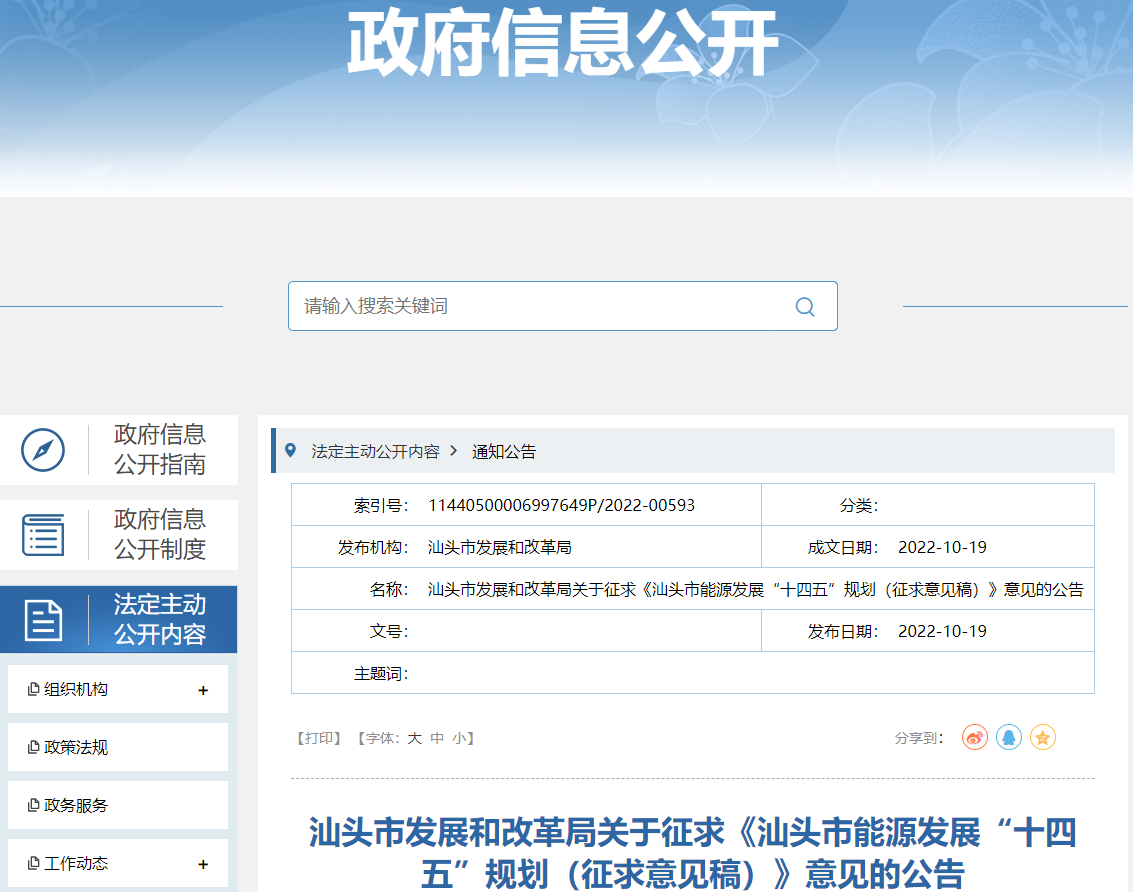Set font size to 小
Viewport: 1133px width, 892px height.
(458, 739)
